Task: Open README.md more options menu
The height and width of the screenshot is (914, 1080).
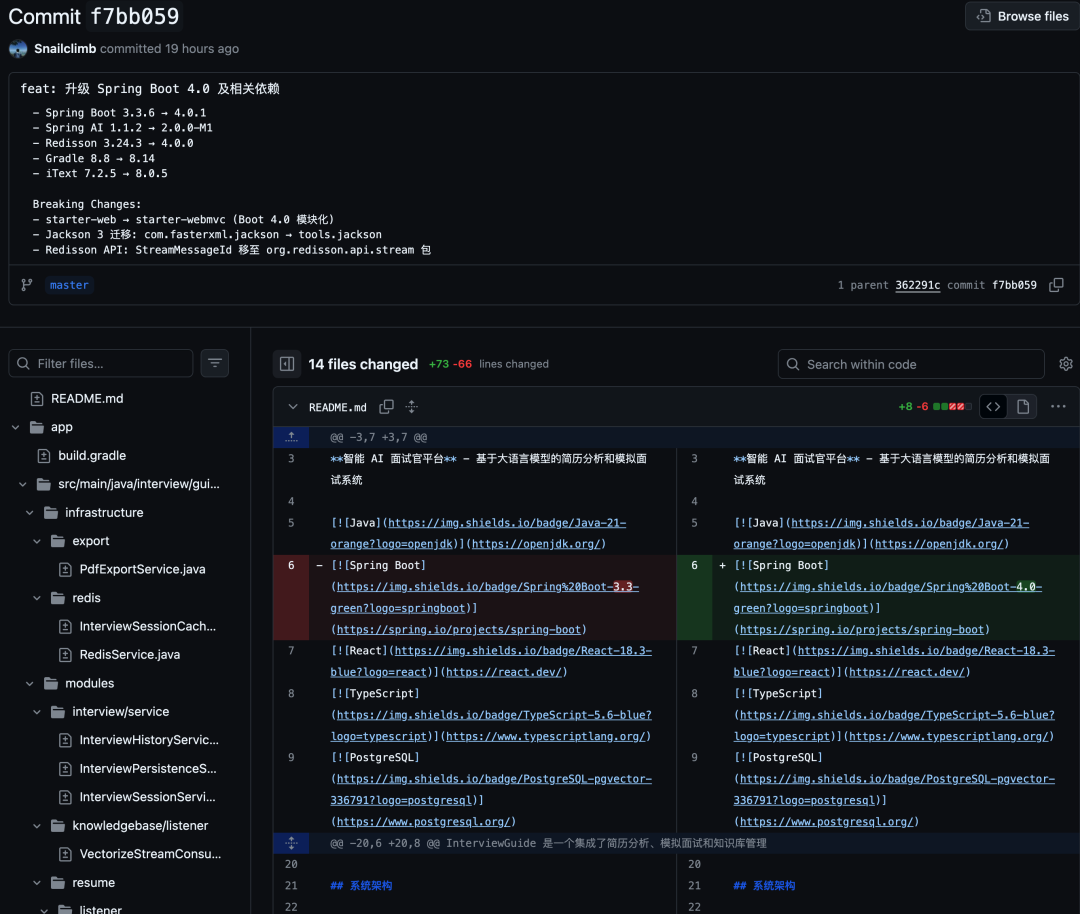Action: [1058, 407]
